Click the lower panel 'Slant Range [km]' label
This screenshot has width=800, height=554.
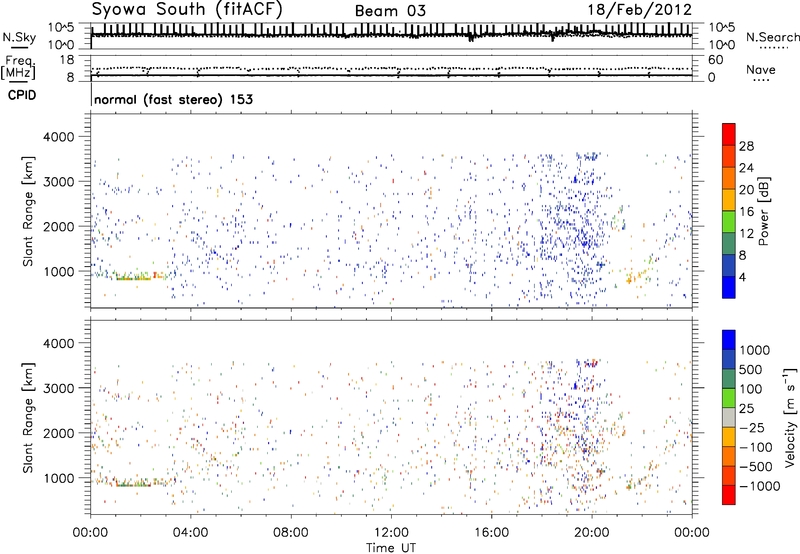(x=29, y=417)
